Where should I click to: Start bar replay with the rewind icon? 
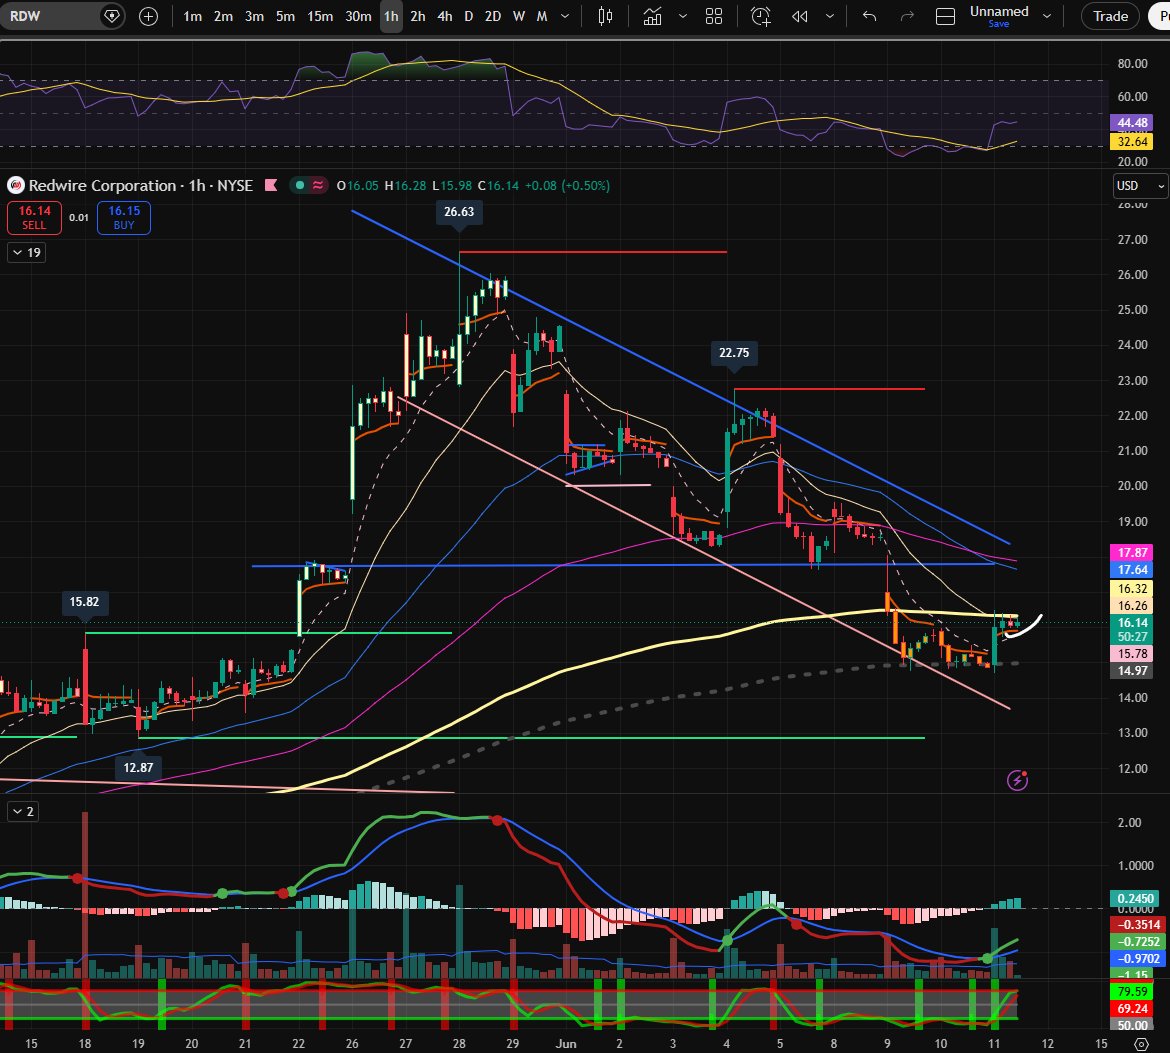pos(800,16)
